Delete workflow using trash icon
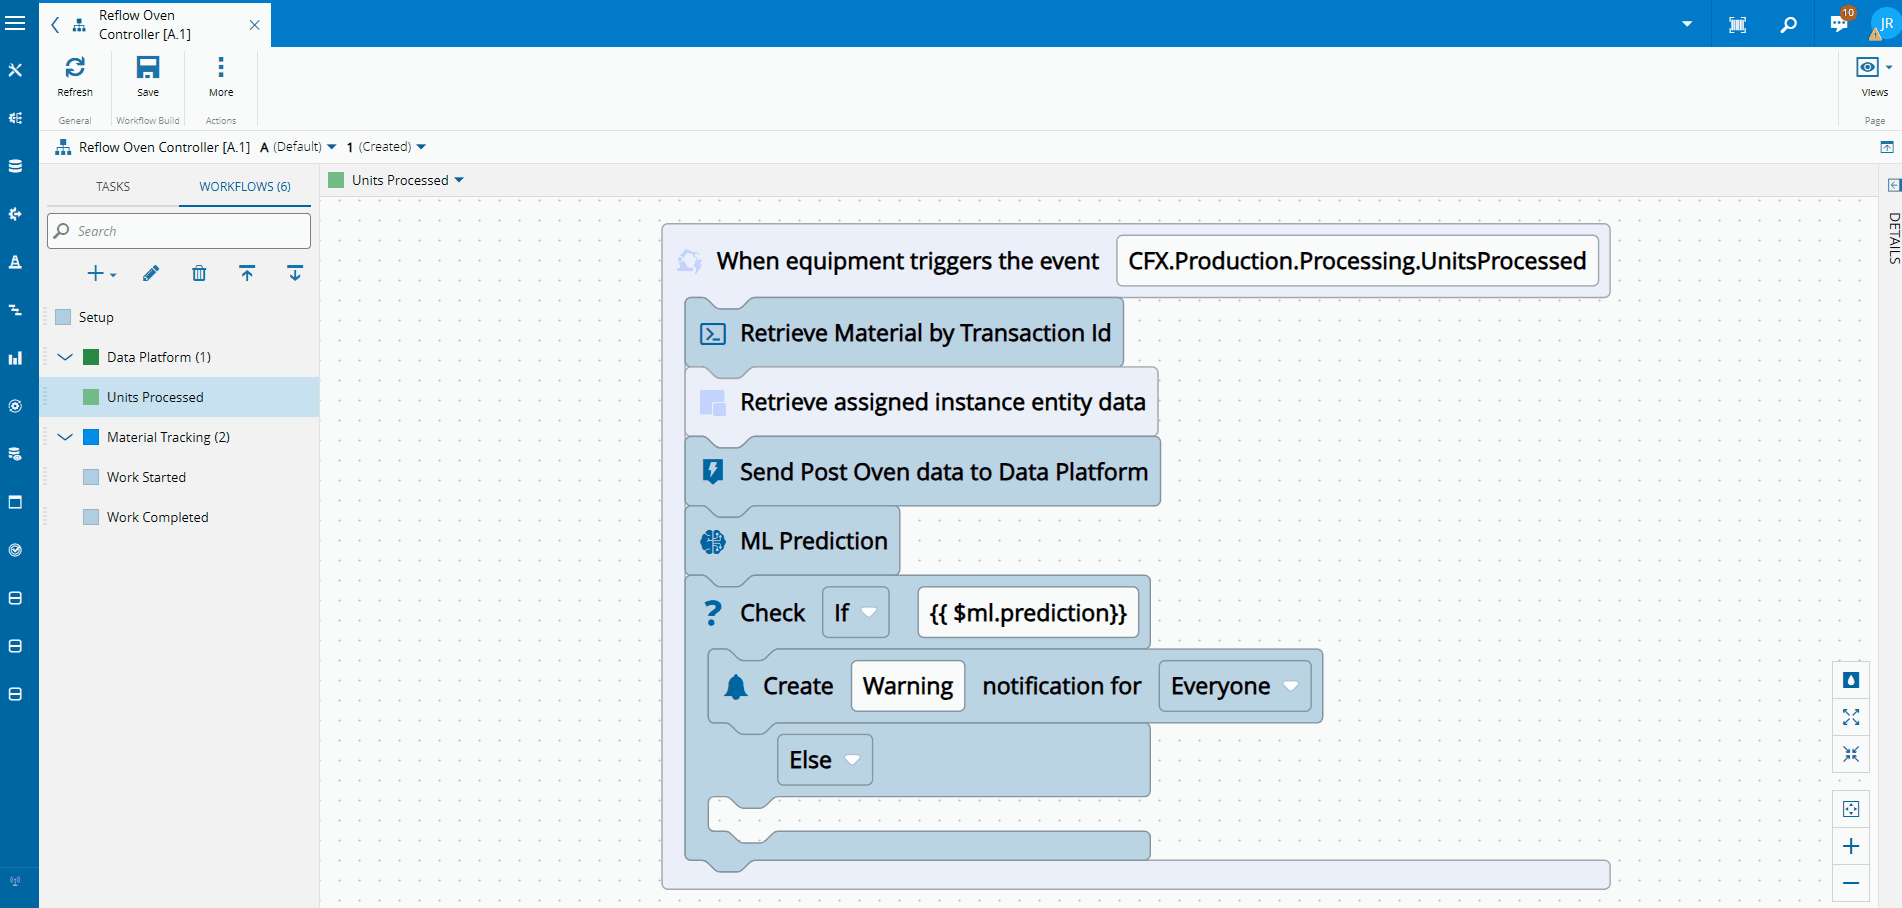Image resolution: width=1902 pixels, height=908 pixels. pyautogui.click(x=199, y=274)
